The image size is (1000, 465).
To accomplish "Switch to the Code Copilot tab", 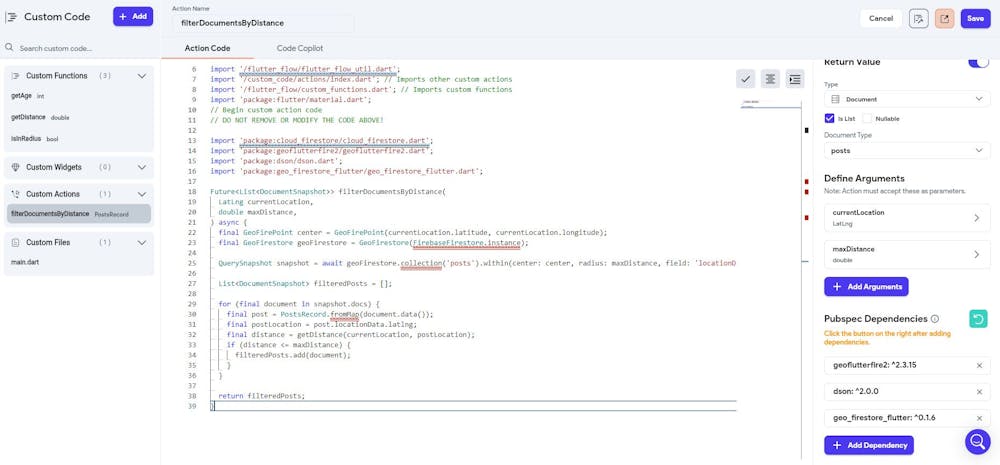I will point(300,48).
